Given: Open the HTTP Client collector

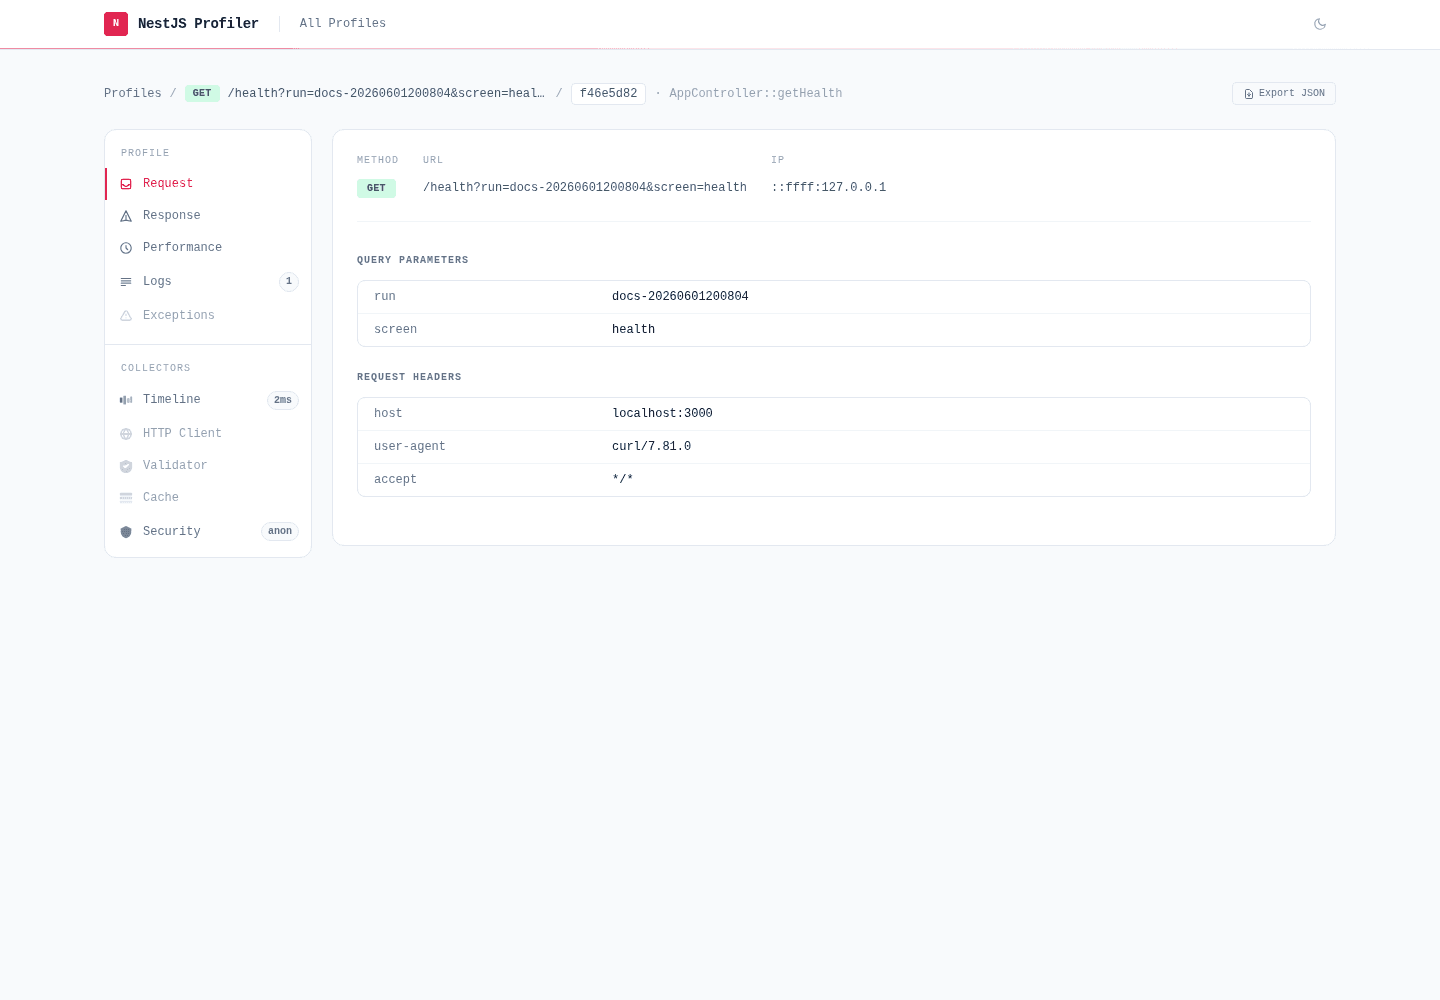Looking at the screenshot, I should coord(208,434).
